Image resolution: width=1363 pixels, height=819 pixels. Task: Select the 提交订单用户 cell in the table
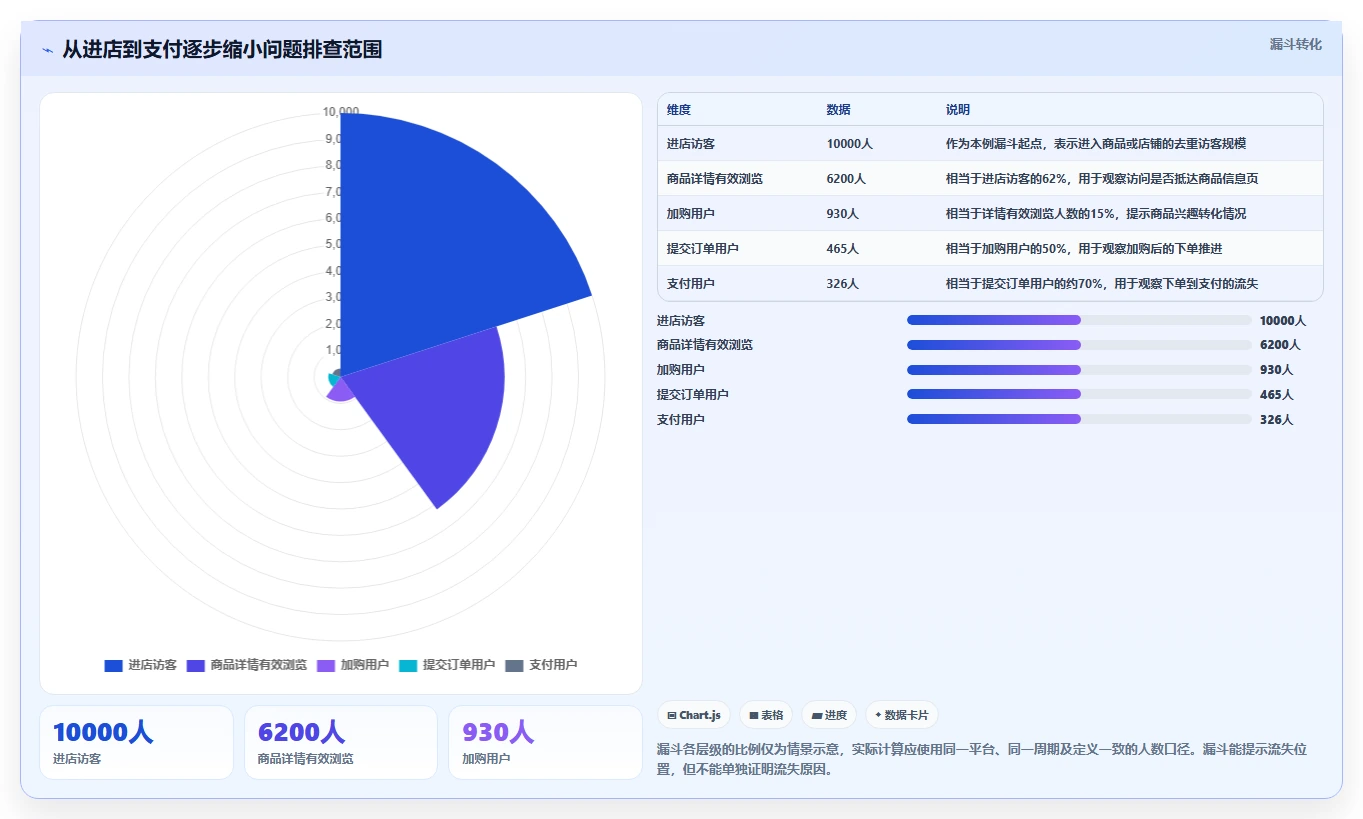coord(703,249)
